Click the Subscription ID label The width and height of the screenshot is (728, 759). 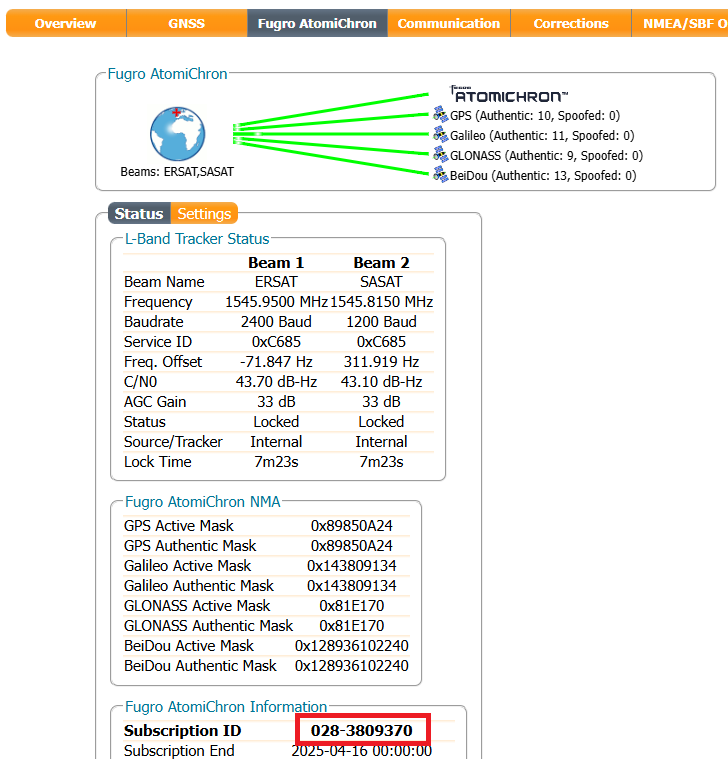(x=182, y=730)
